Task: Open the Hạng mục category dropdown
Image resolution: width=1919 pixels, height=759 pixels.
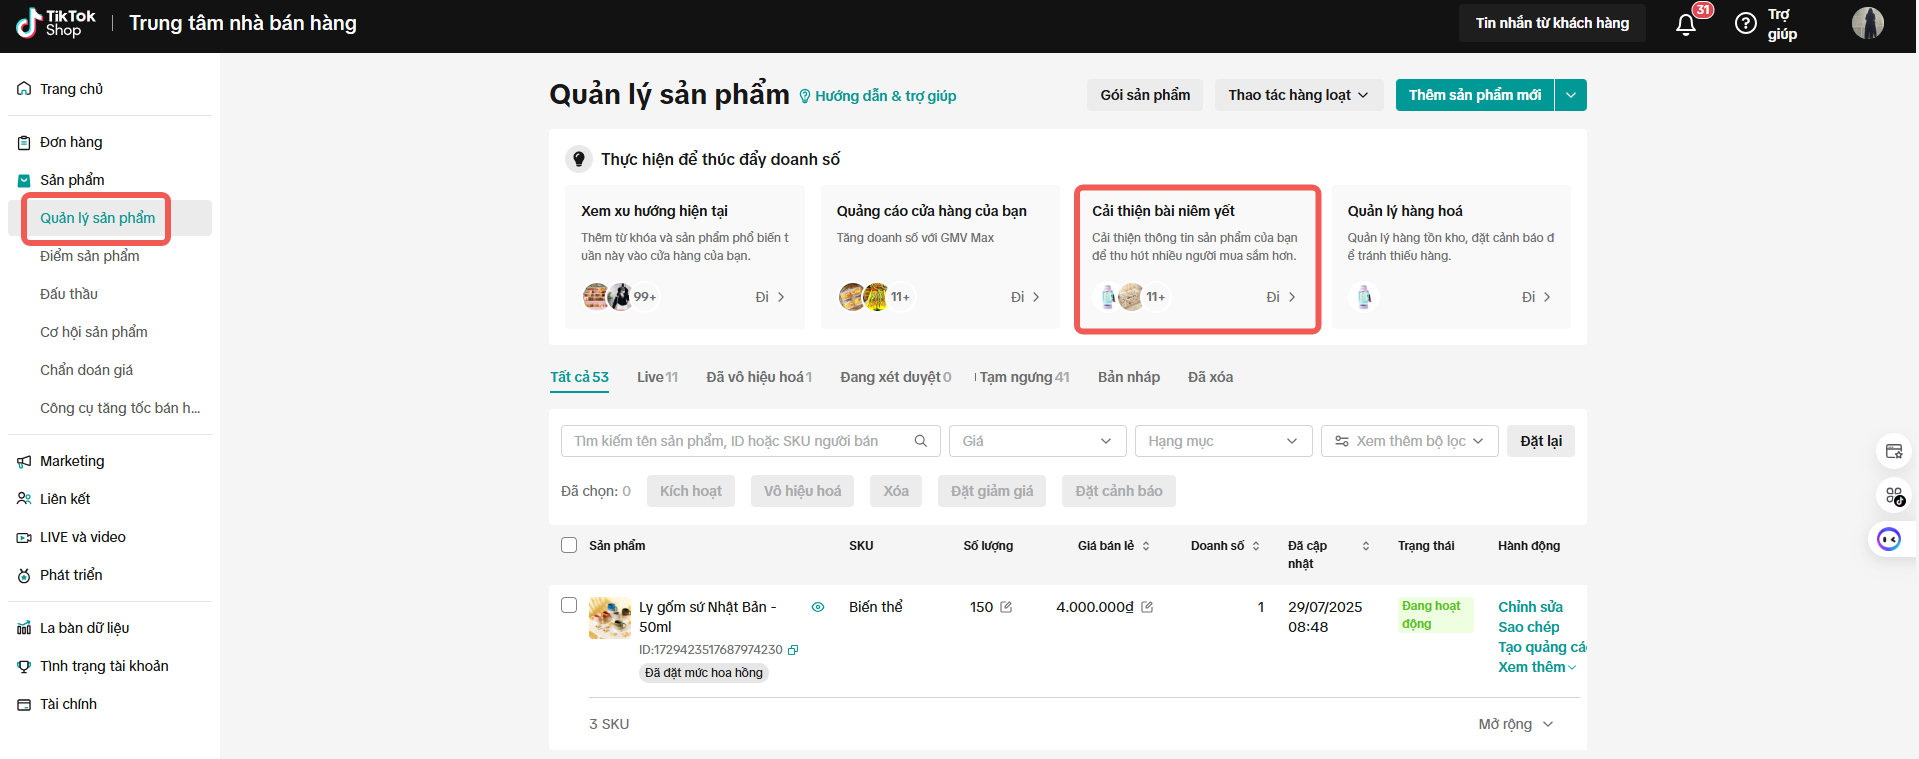Action: [x=1222, y=441]
